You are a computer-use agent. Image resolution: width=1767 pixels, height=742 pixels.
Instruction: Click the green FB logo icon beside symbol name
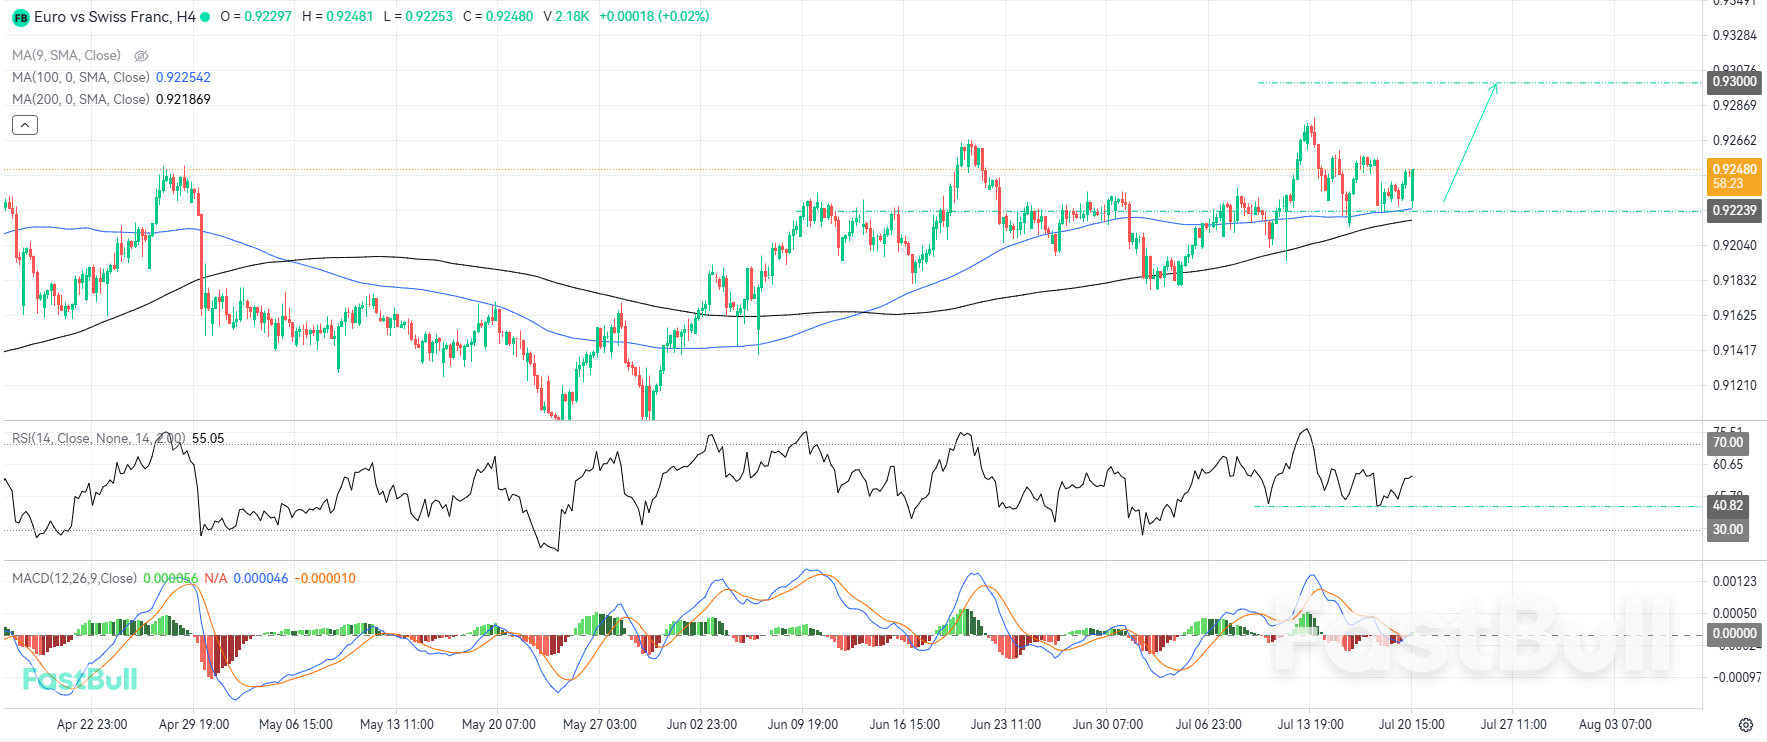20,17
